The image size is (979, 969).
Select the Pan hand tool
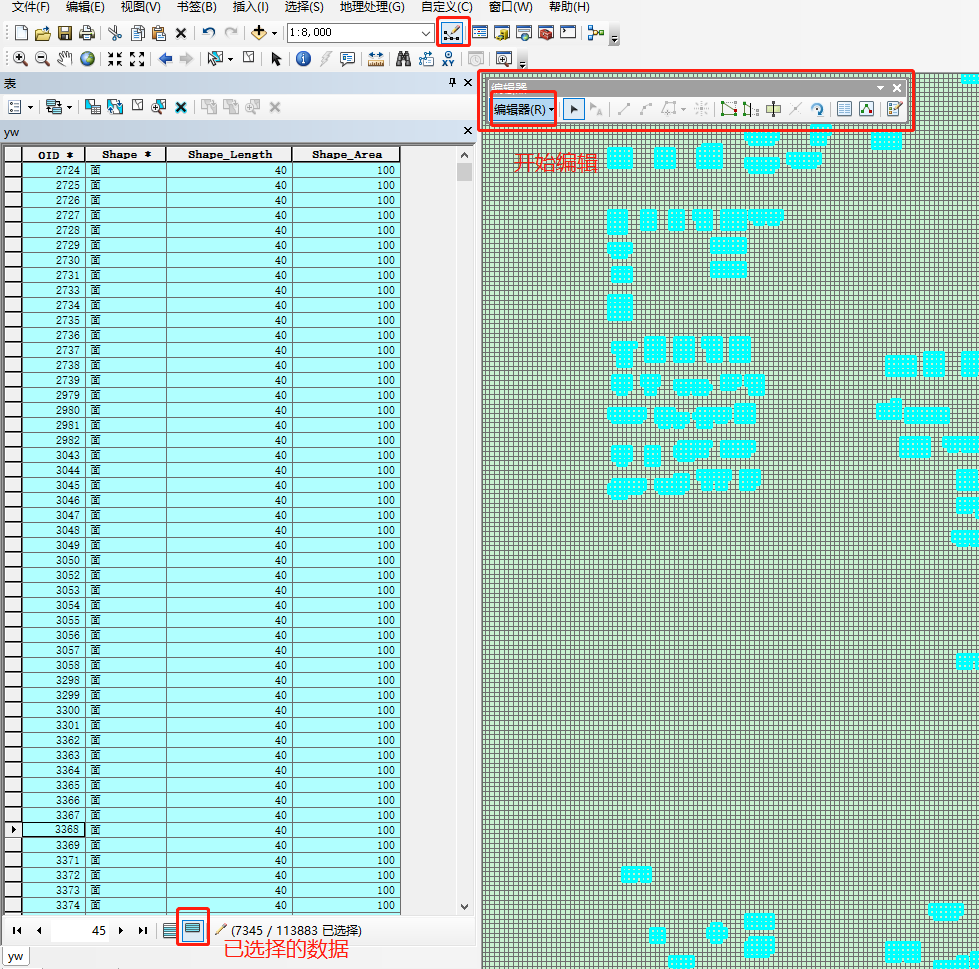pos(64,59)
